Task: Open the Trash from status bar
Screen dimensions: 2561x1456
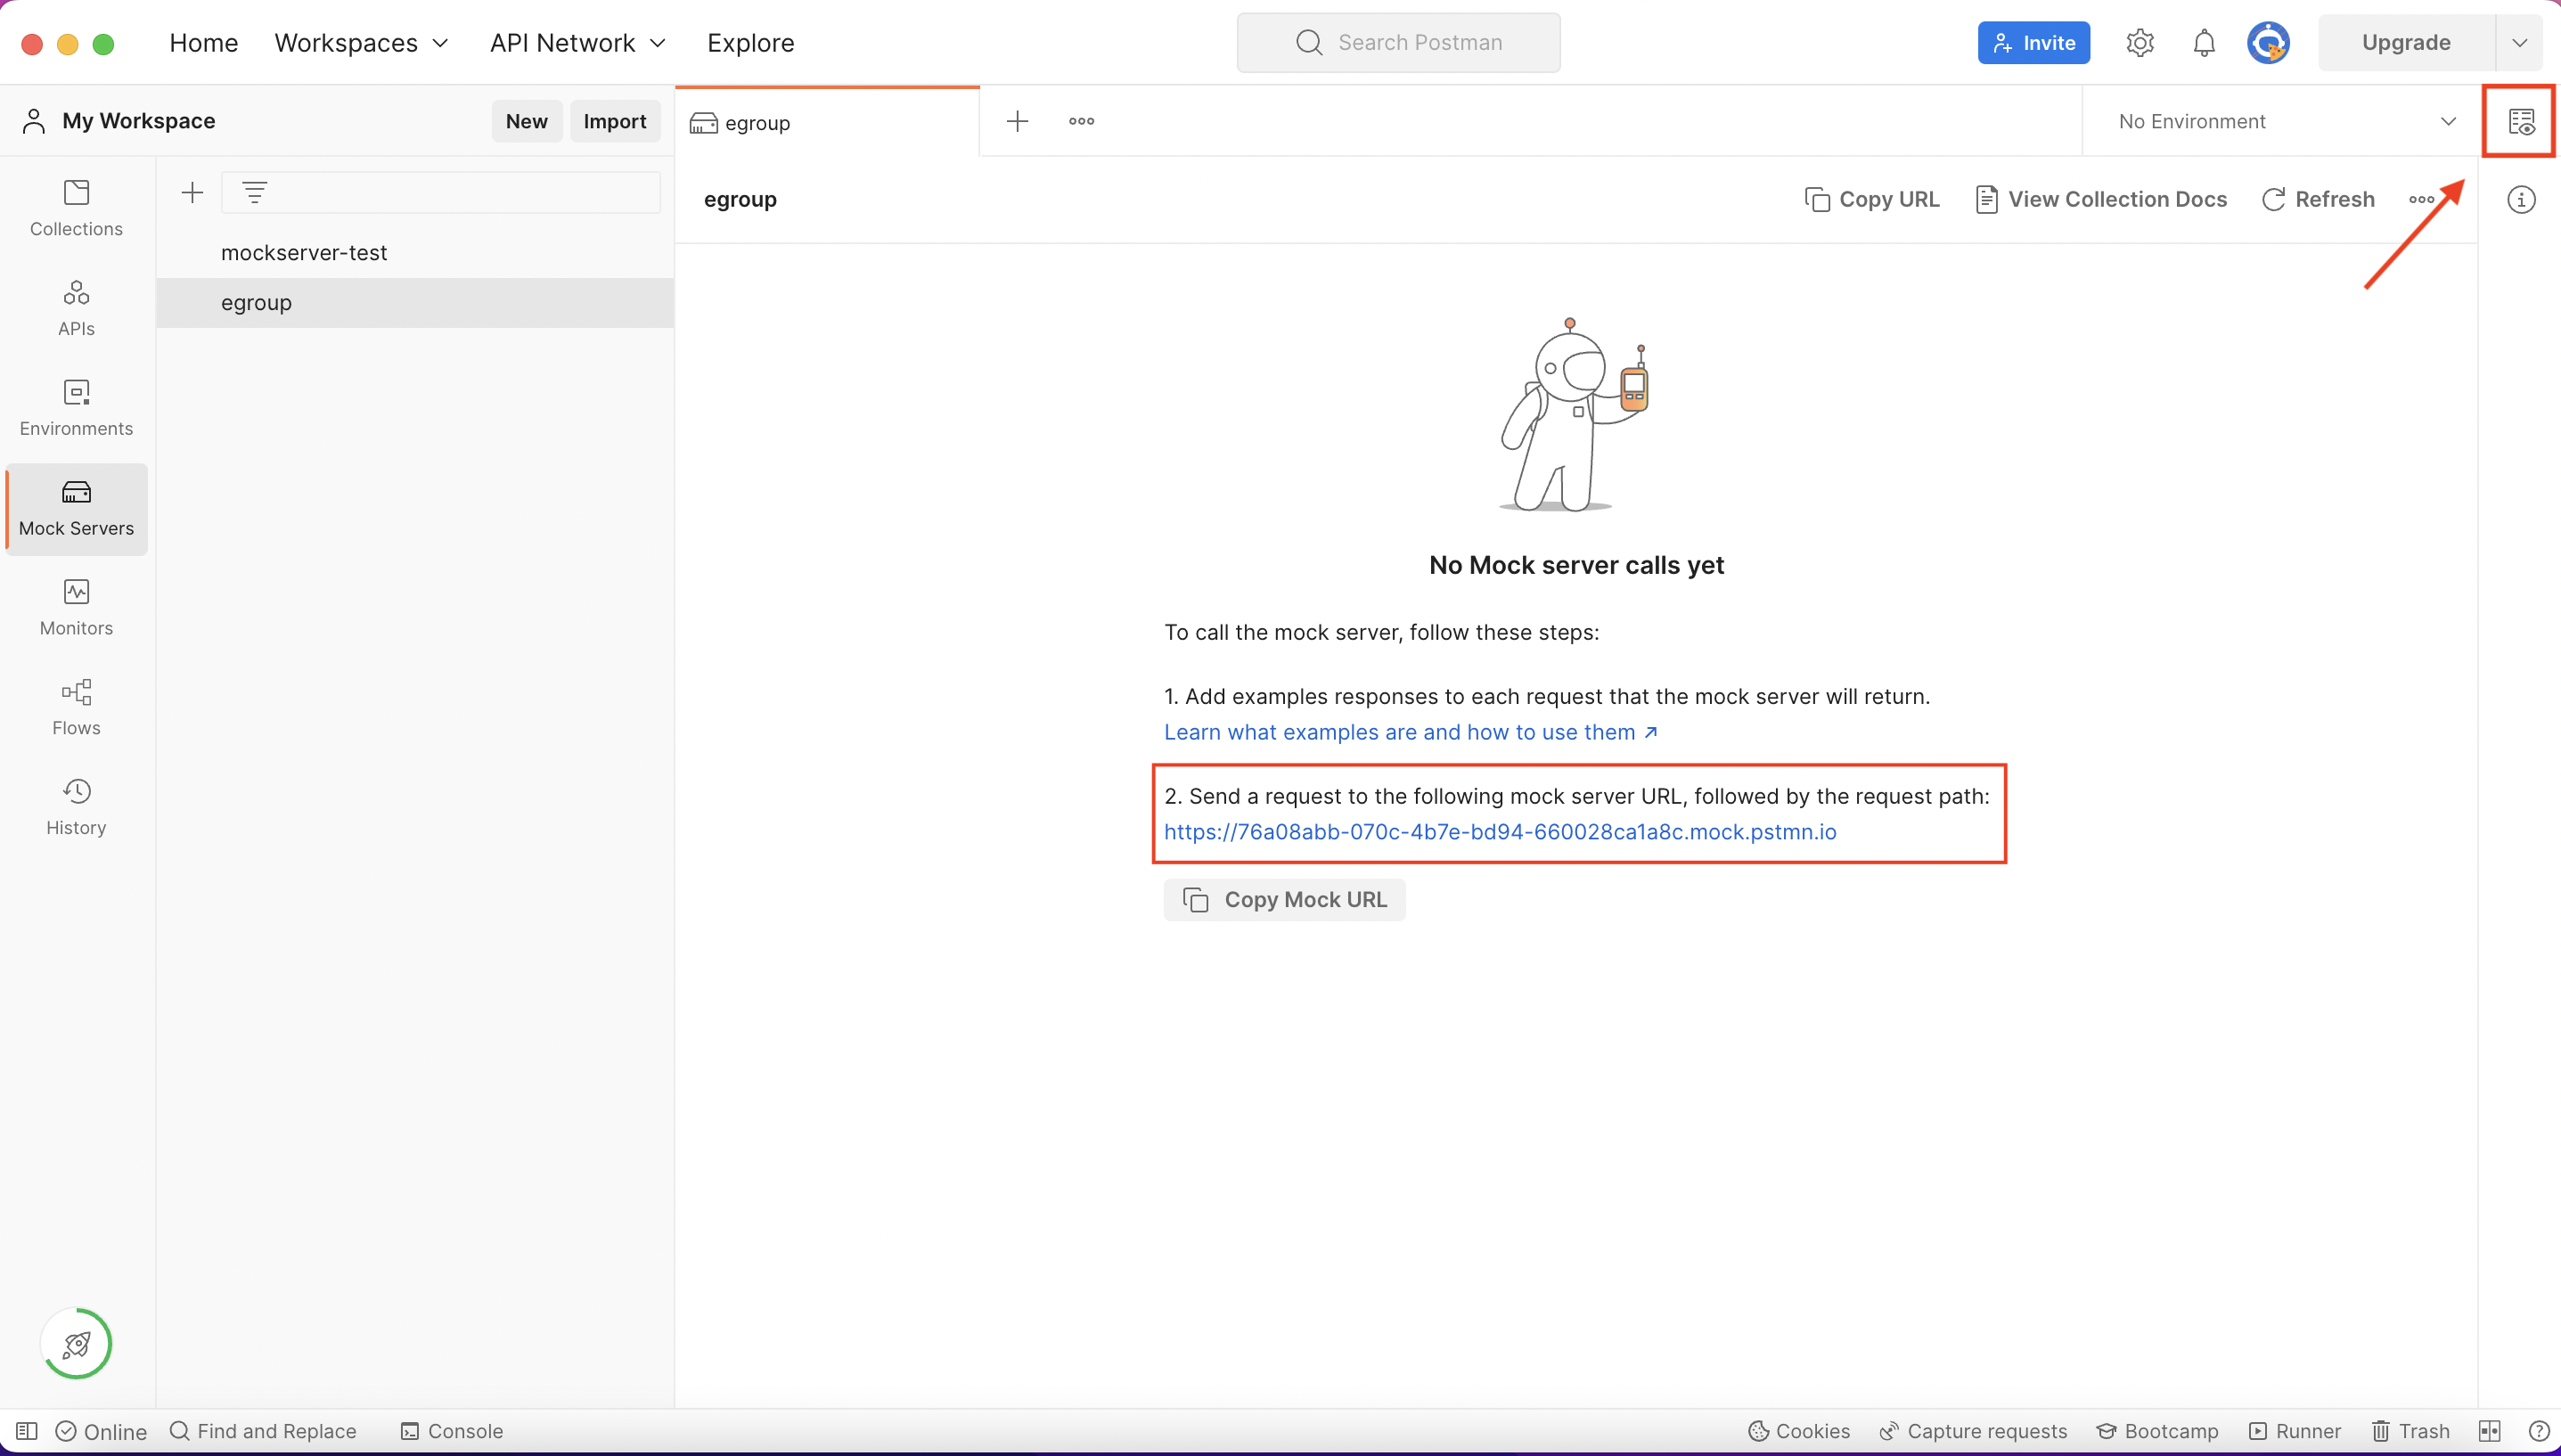Action: pos(2411,1430)
